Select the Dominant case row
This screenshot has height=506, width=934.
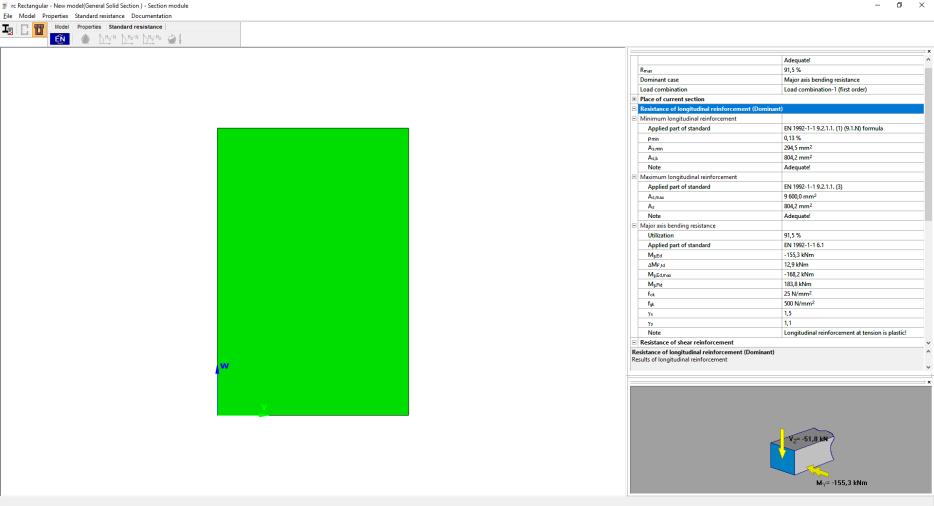[x=781, y=79]
